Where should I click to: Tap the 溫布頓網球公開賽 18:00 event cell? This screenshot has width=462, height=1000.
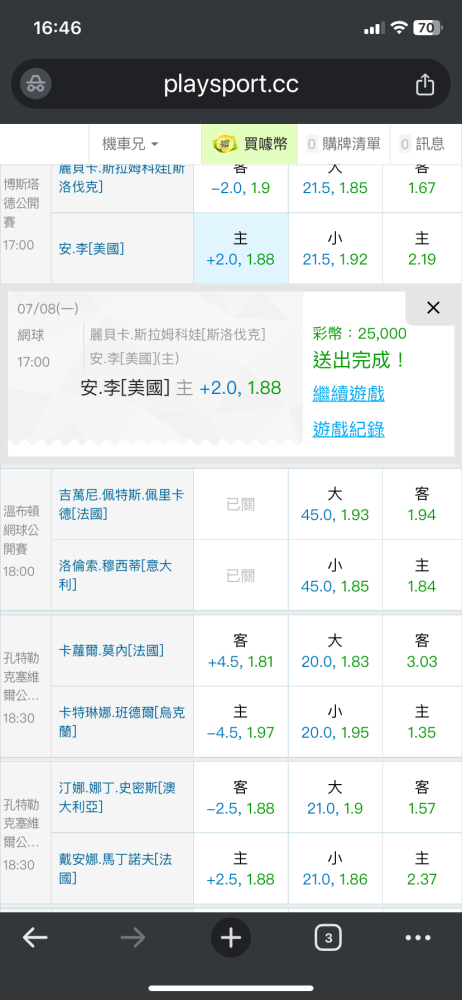click(26, 540)
